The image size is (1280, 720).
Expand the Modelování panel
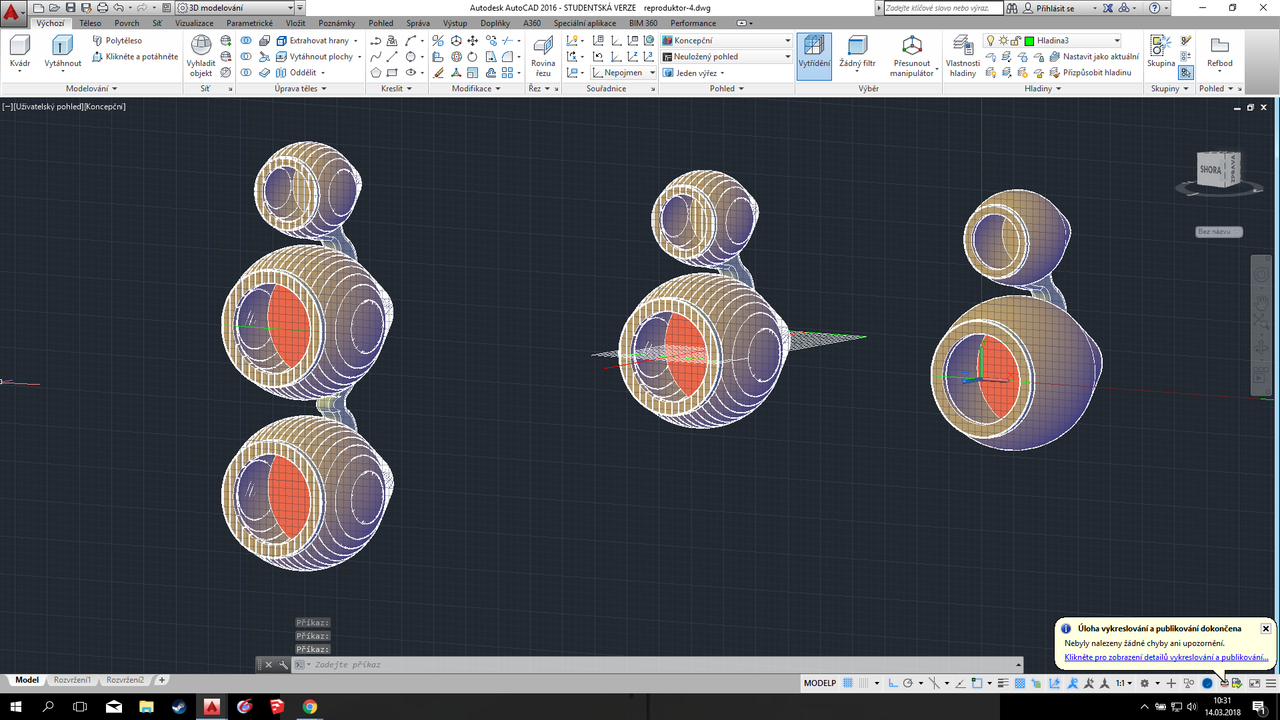[x=91, y=89]
